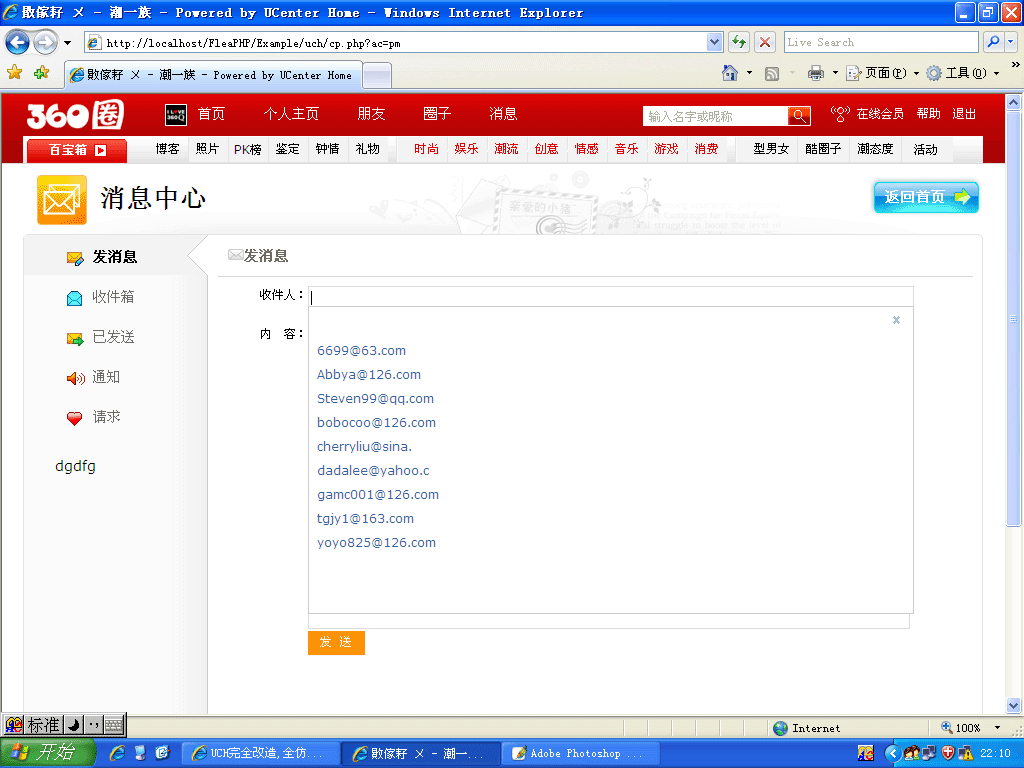The width and height of the screenshot is (1024, 768).
Task: Click the red site search magnifier button
Action: point(799,116)
